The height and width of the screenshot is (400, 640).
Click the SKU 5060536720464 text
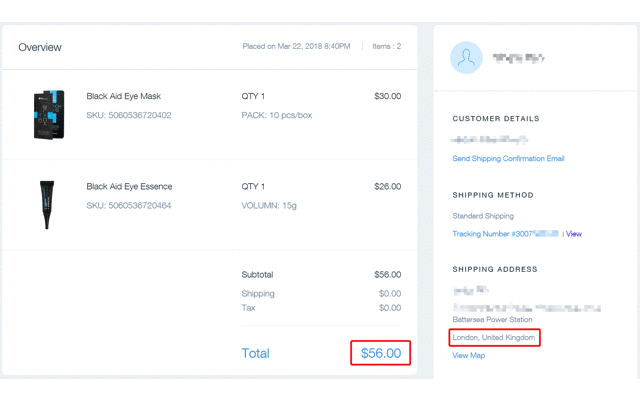[129, 206]
